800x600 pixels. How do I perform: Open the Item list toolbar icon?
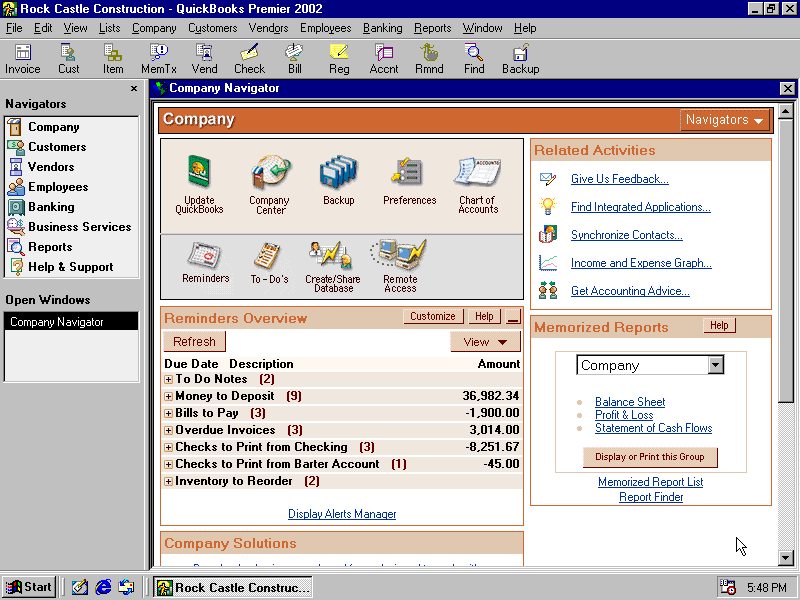(x=113, y=59)
